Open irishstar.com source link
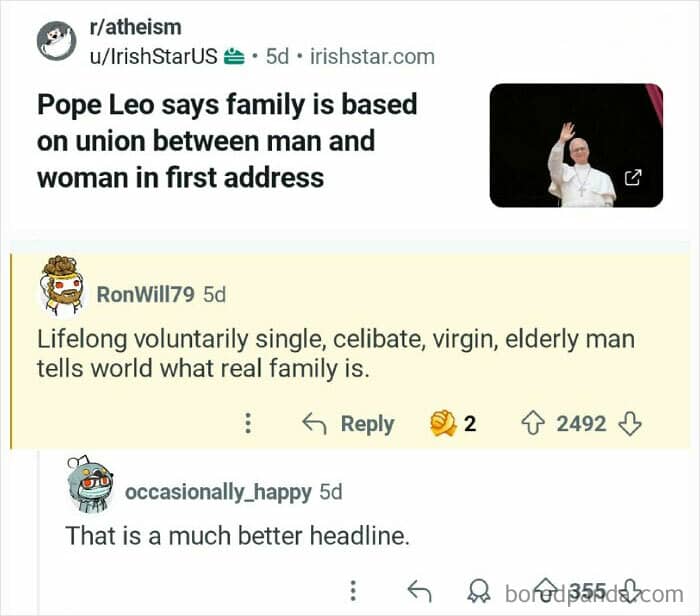Viewport: 700px width, 616px height. (372, 57)
